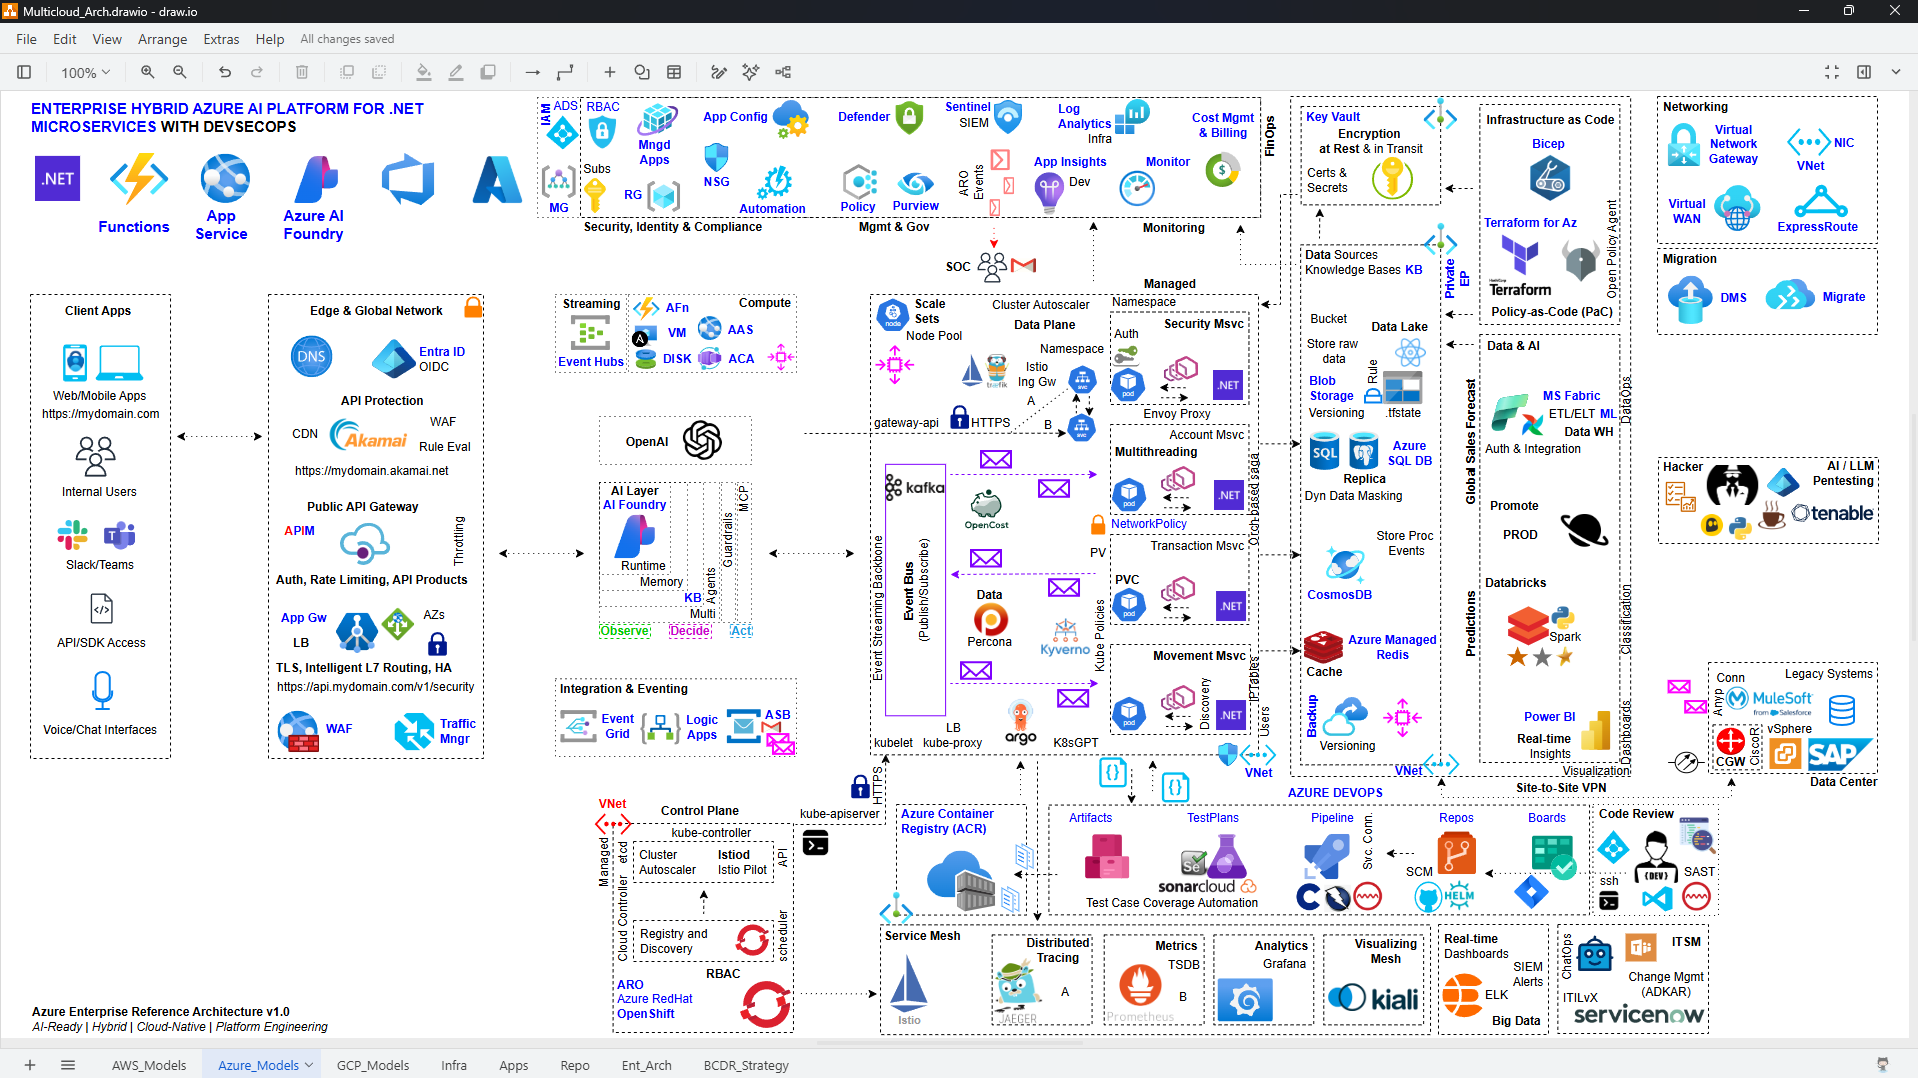The width and height of the screenshot is (1918, 1078).
Task: Open the fill color bucket tool
Action: [424, 72]
